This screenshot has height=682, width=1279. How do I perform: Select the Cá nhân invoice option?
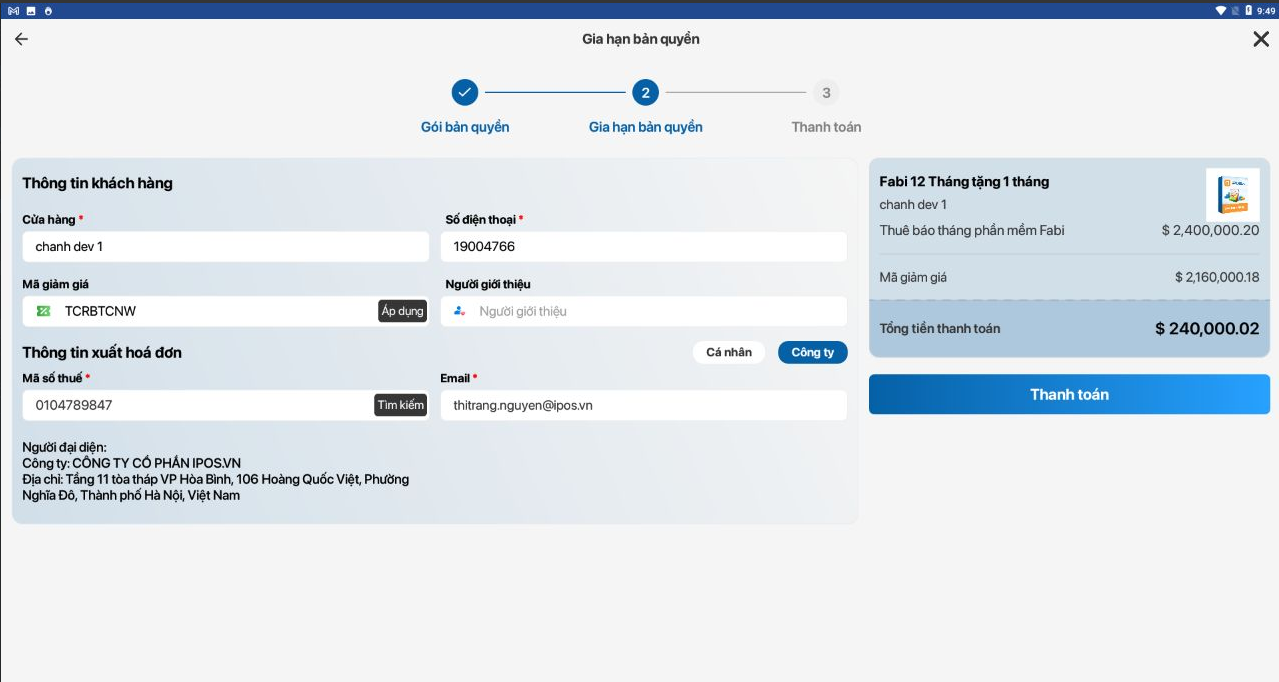728,352
